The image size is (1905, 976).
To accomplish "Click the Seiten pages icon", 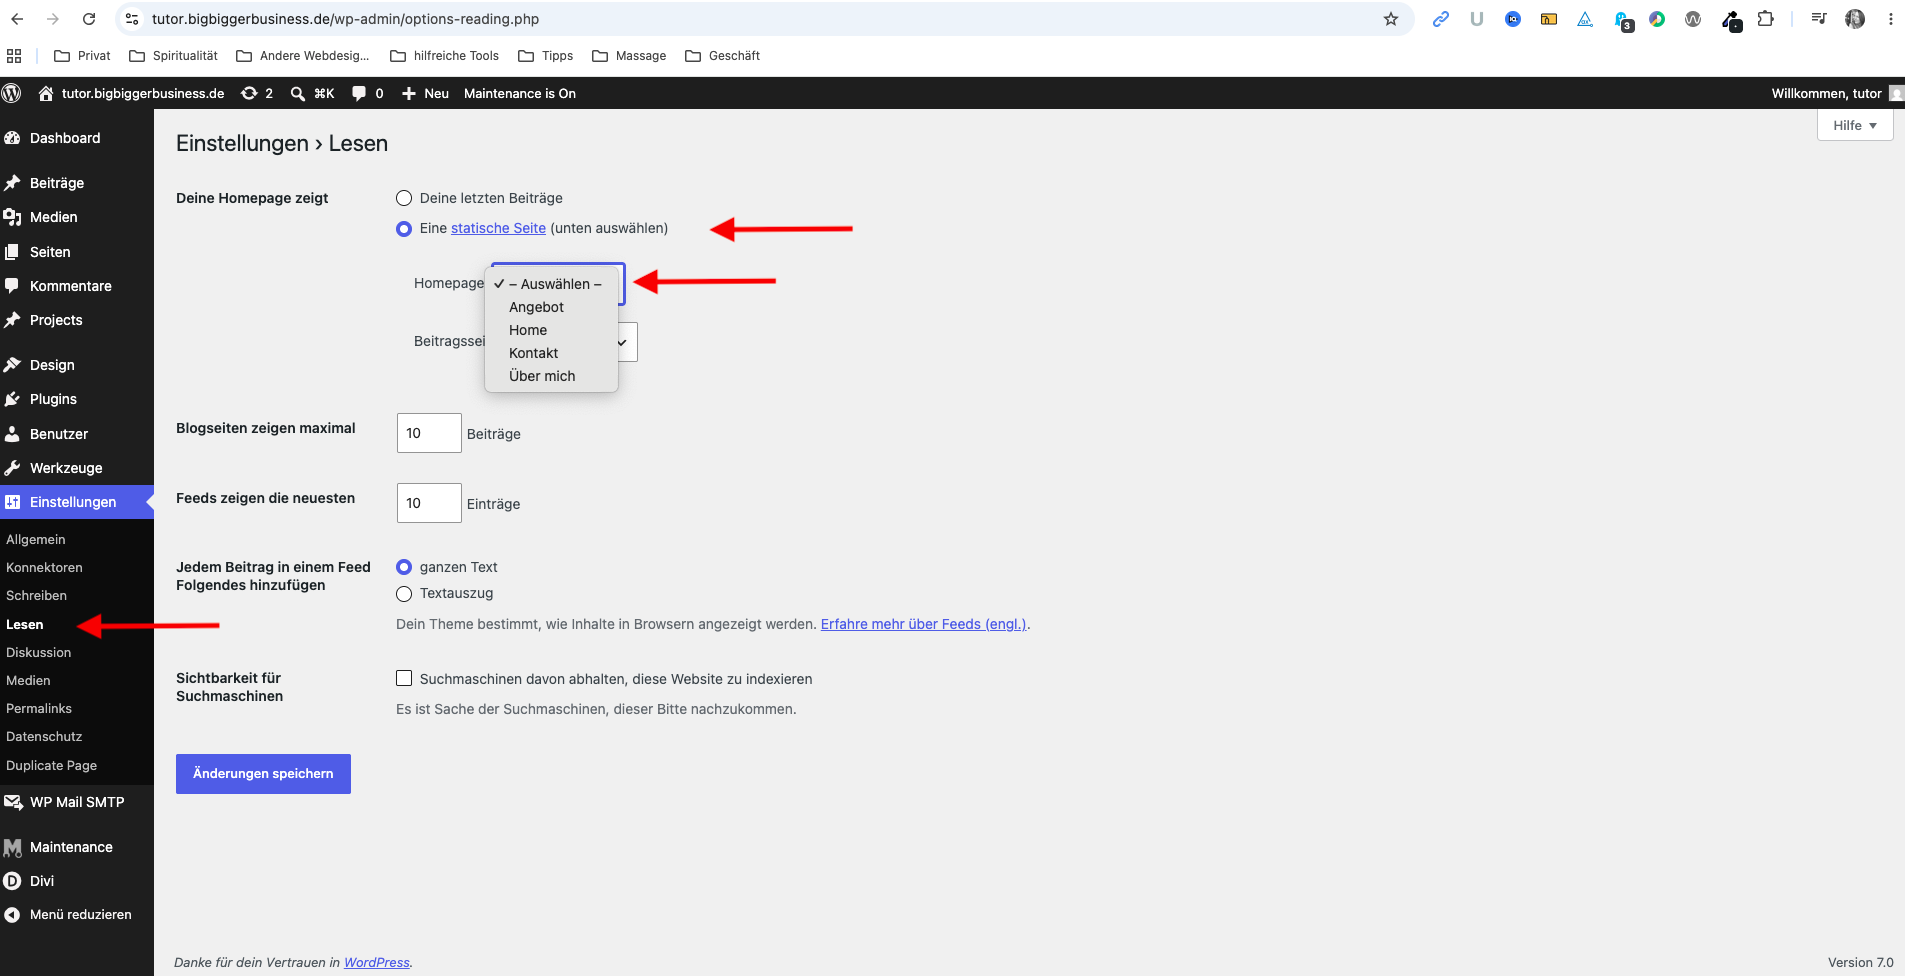I will pos(13,252).
